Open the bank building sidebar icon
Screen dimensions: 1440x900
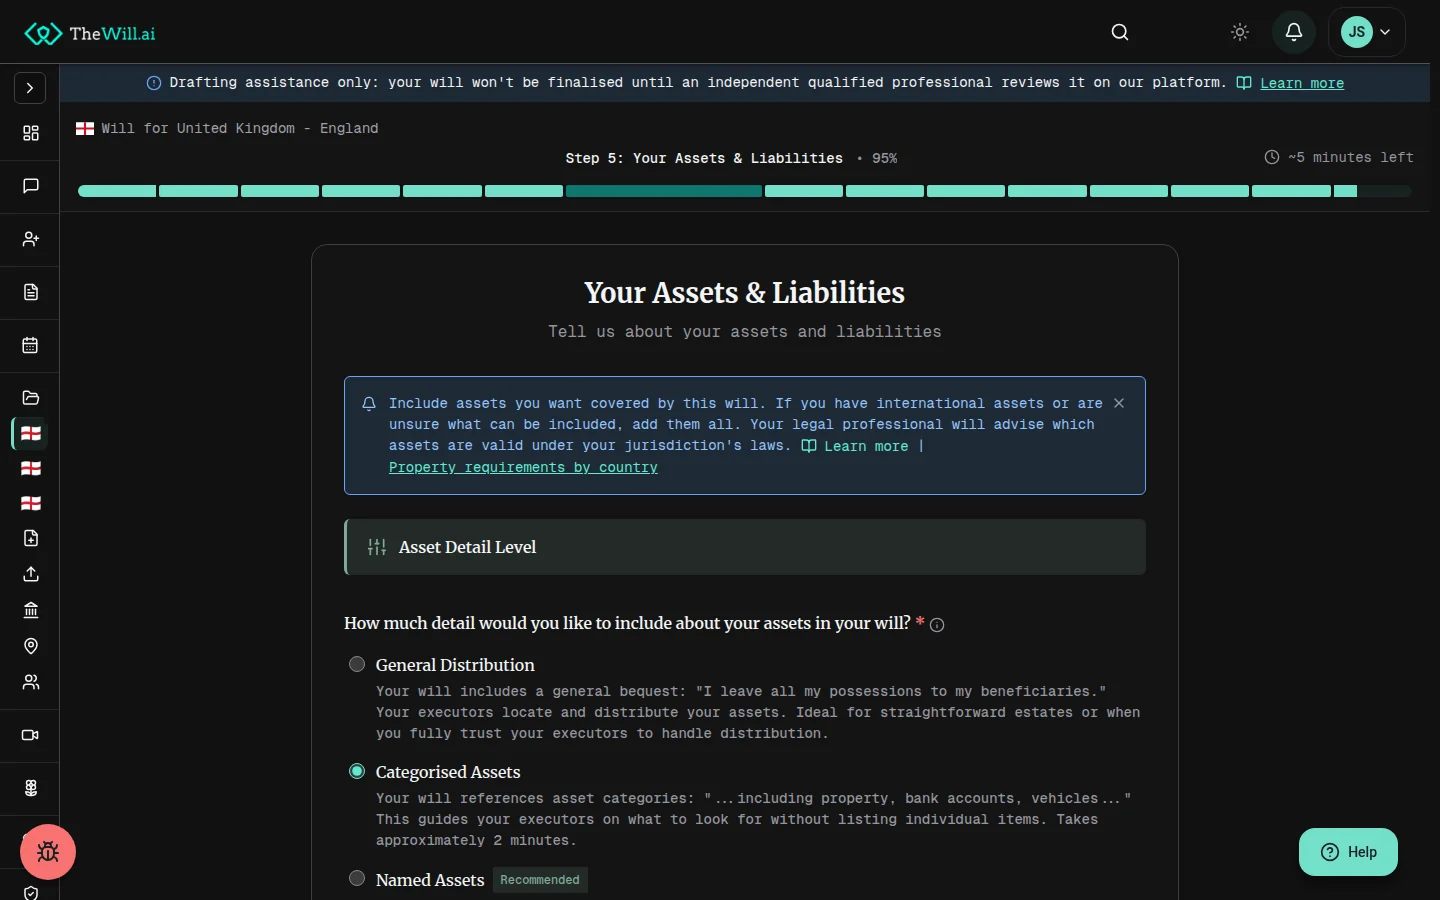pyautogui.click(x=30, y=610)
